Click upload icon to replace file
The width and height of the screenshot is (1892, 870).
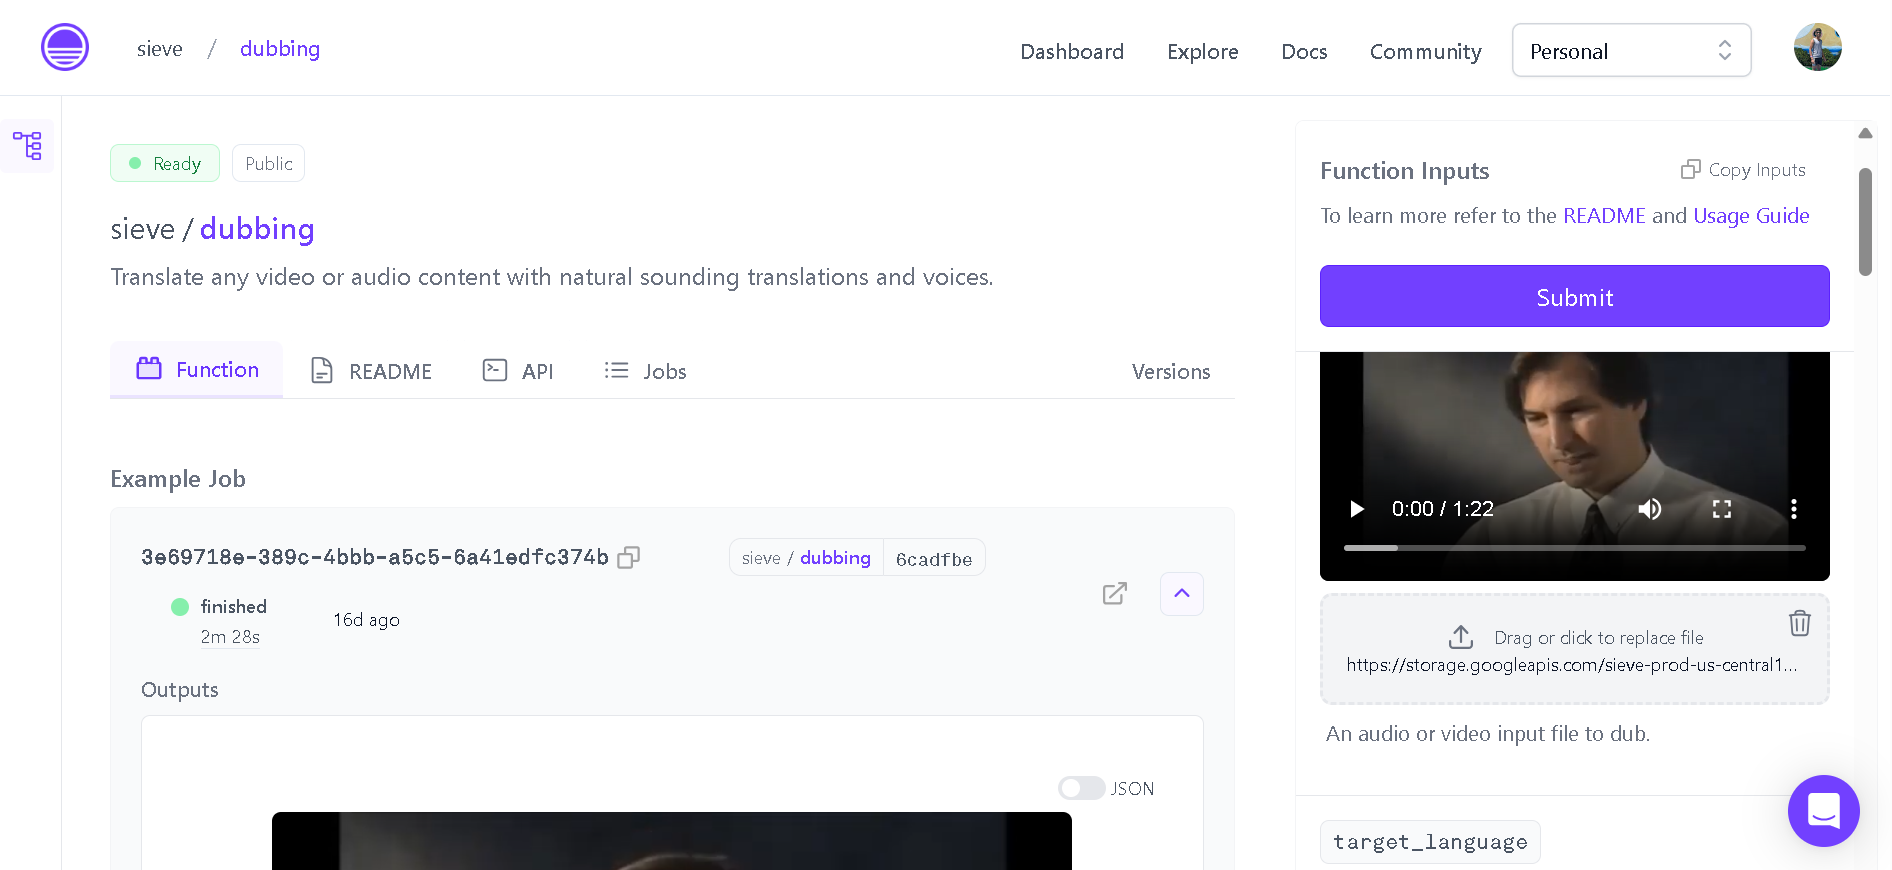(x=1461, y=637)
